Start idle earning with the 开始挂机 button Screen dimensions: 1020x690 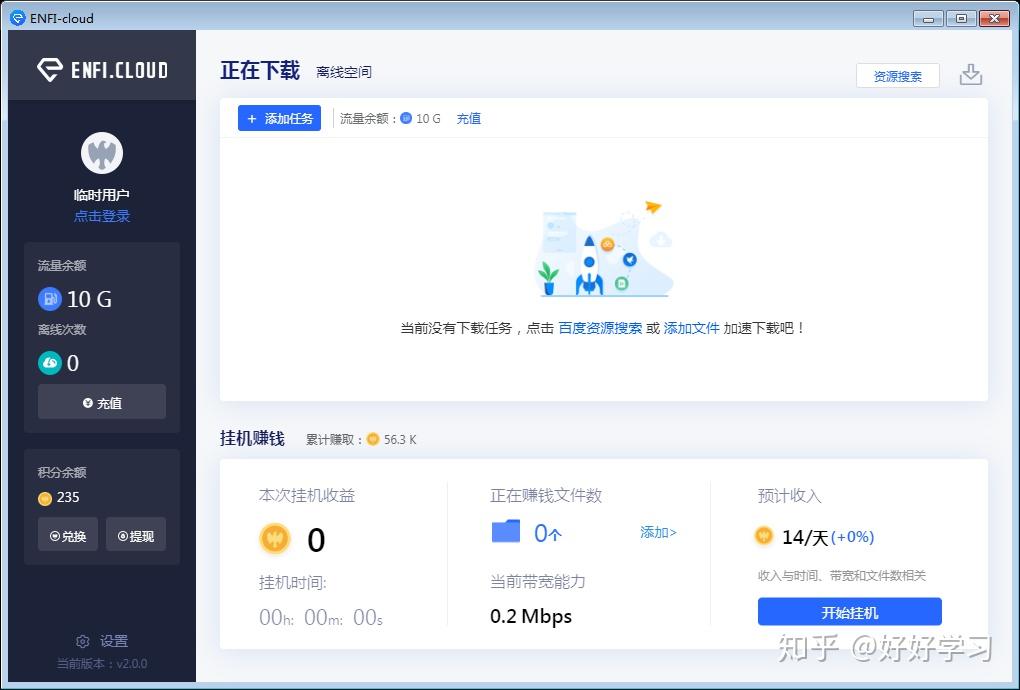pos(849,611)
